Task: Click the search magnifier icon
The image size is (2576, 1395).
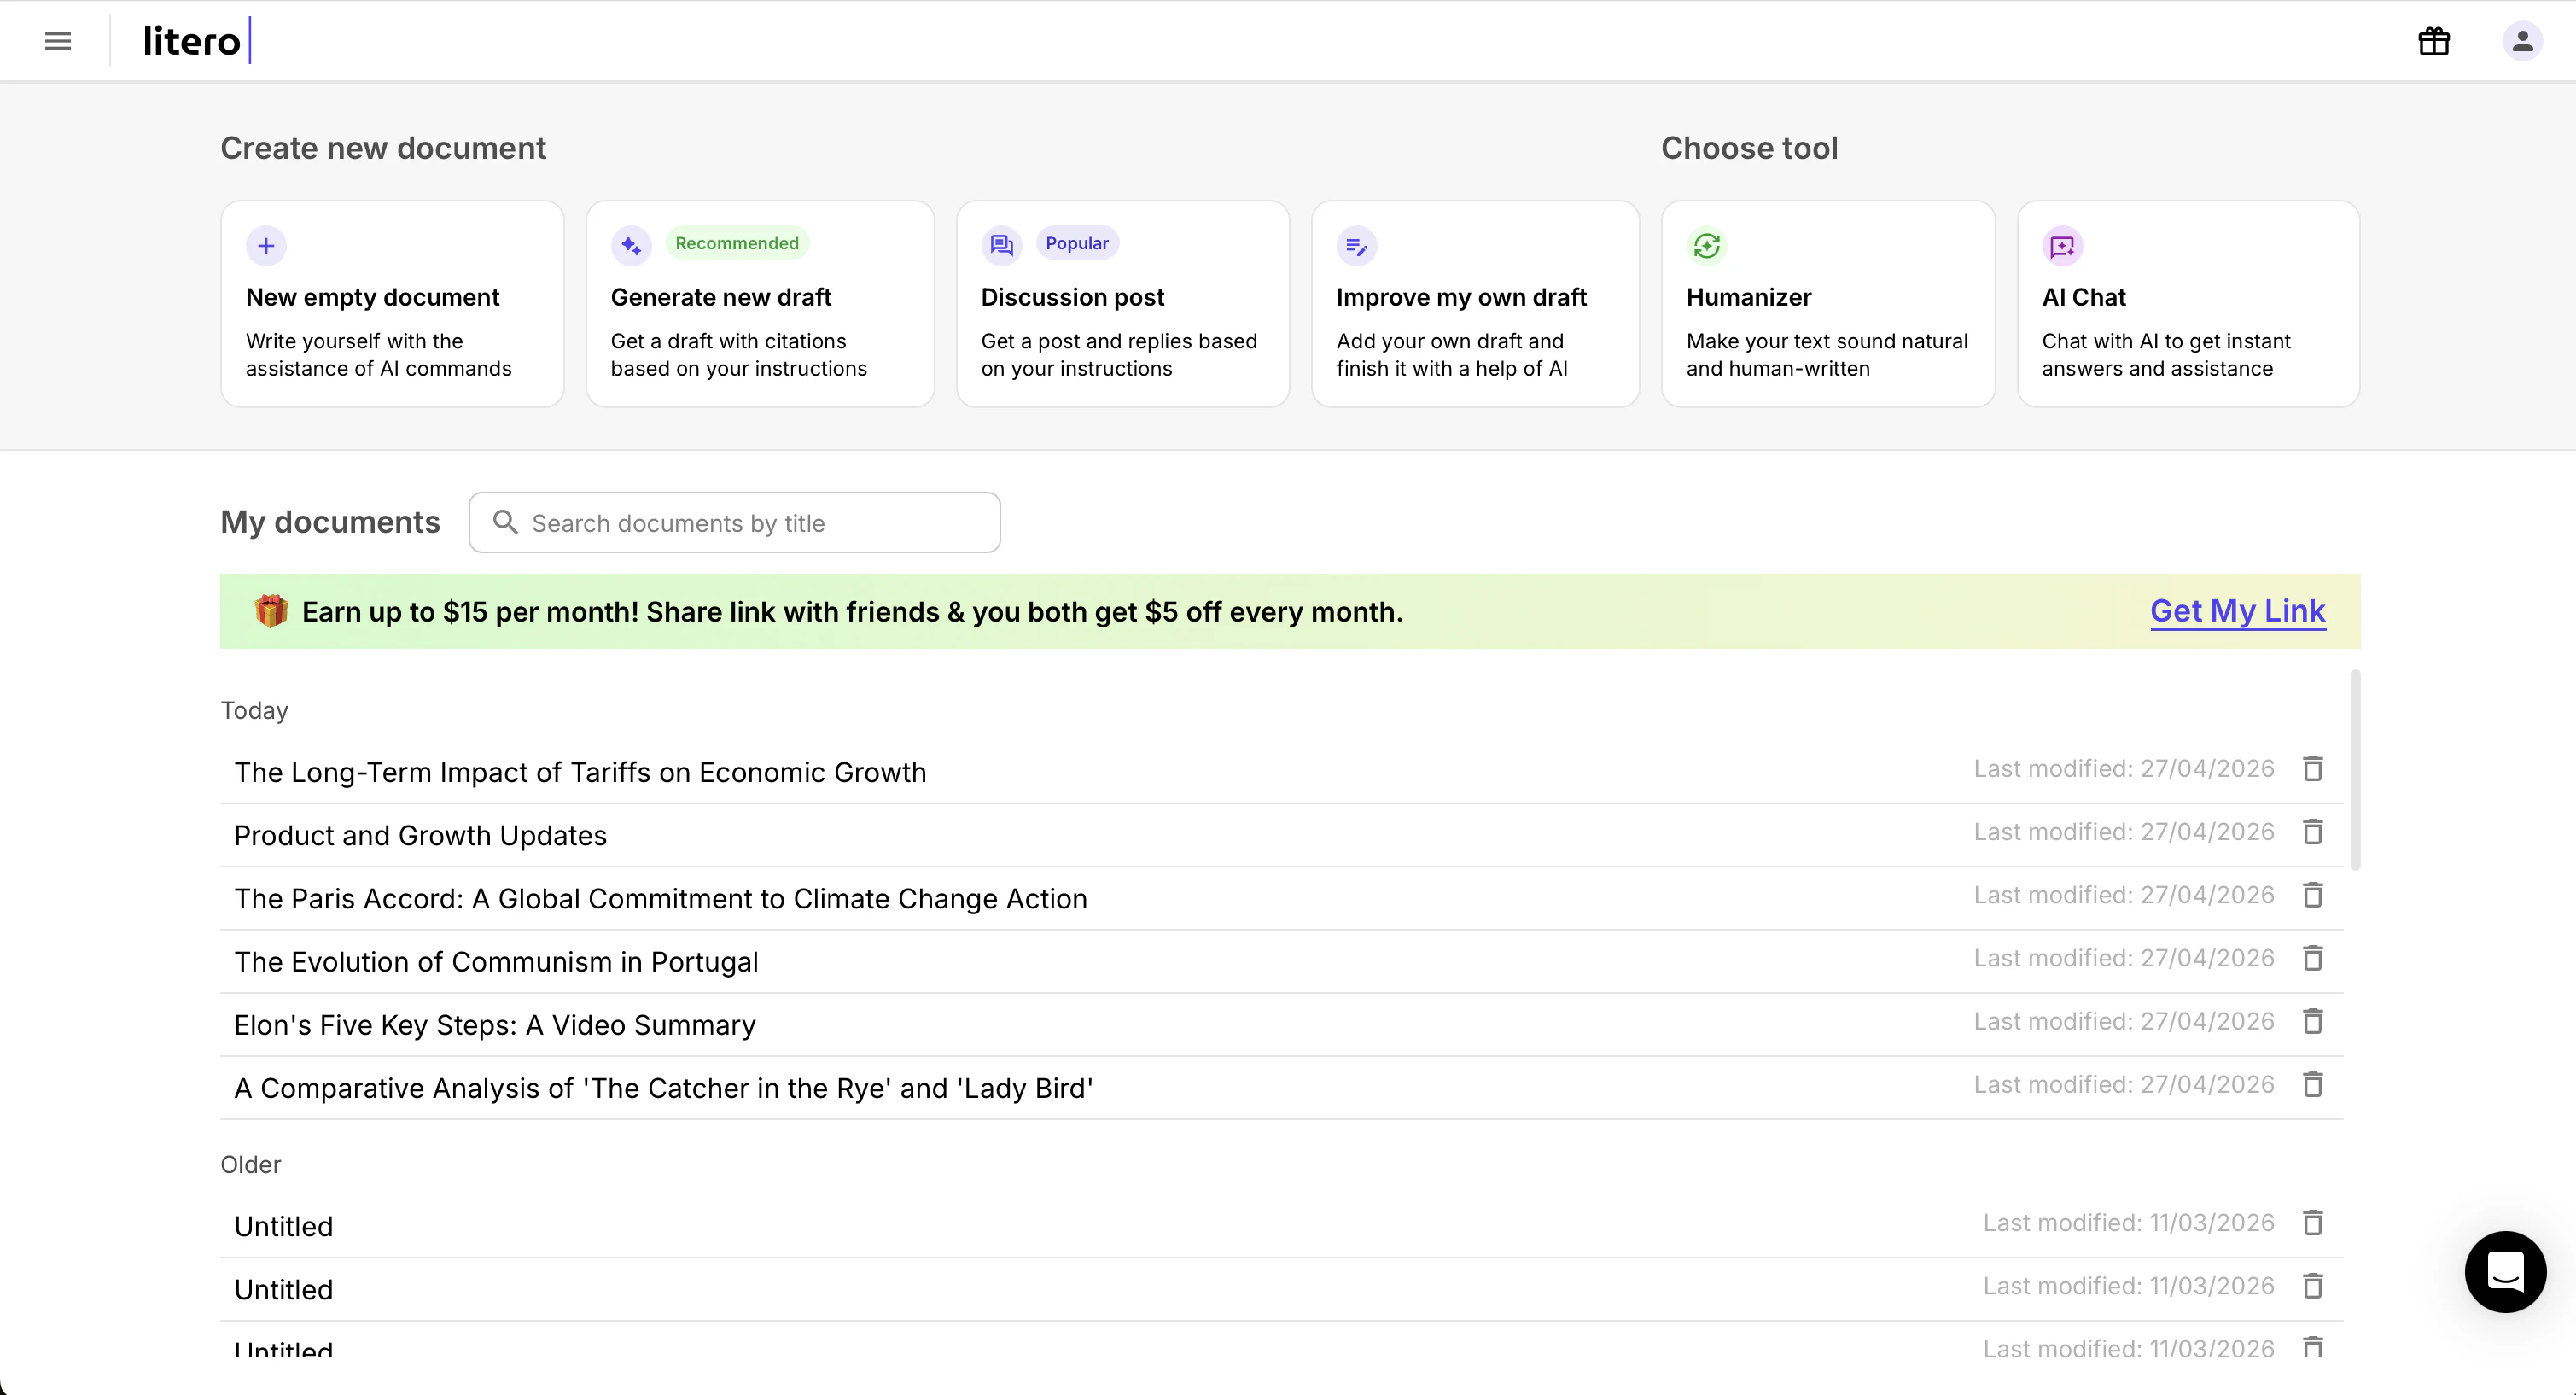Action: tap(505, 522)
